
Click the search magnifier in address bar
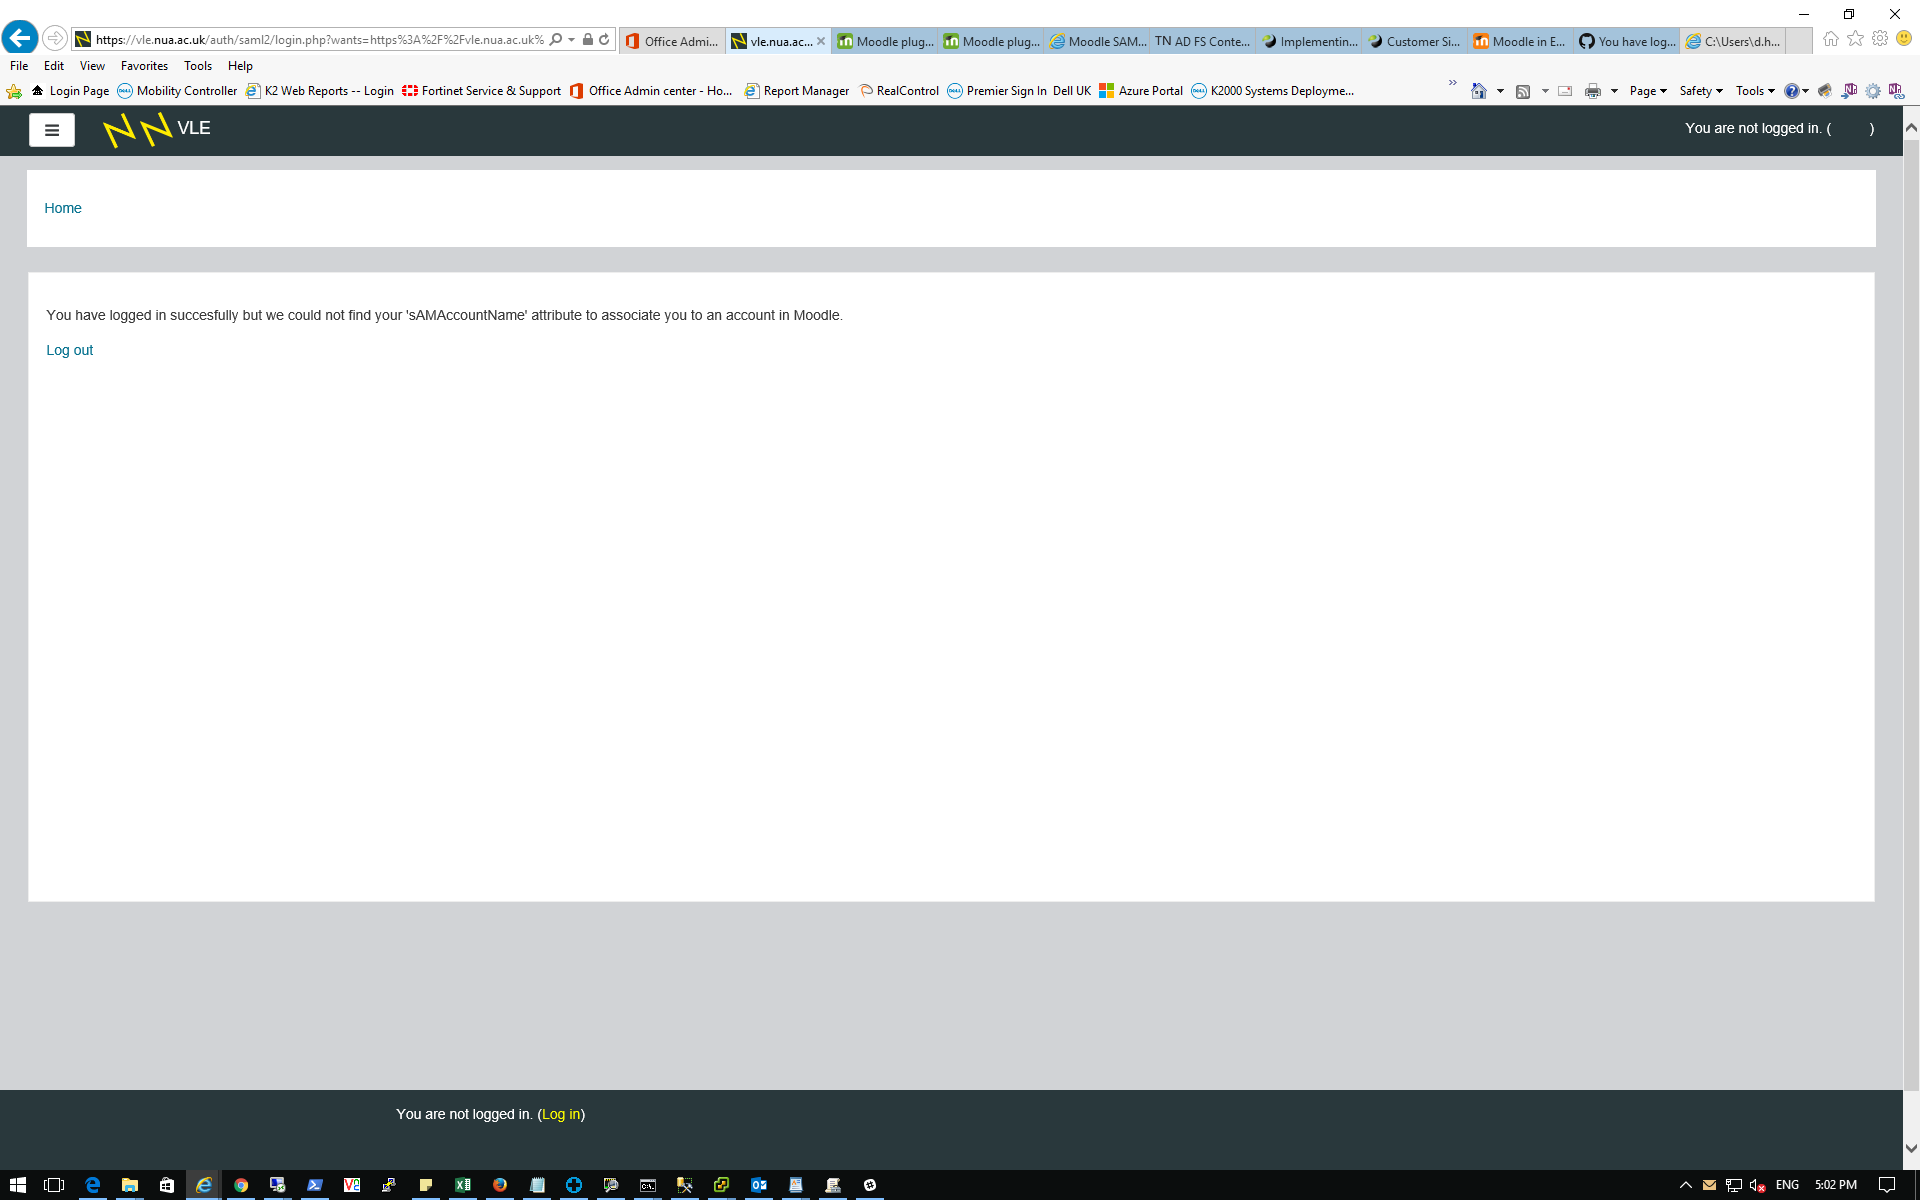(x=556, y=40)
